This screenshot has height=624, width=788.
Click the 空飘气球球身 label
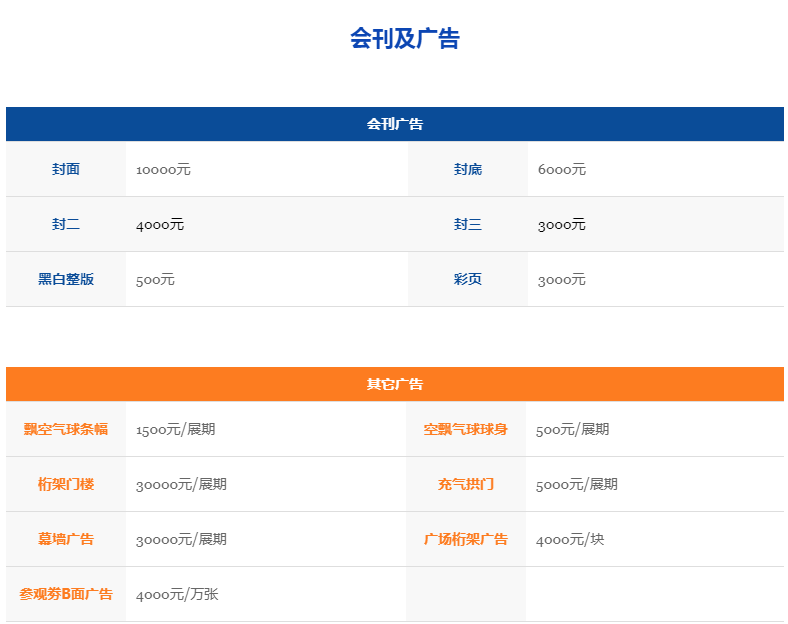click(x=465, y=429)
